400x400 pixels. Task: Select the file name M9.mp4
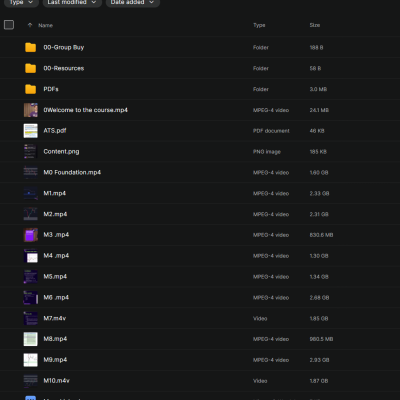point(55,360)
